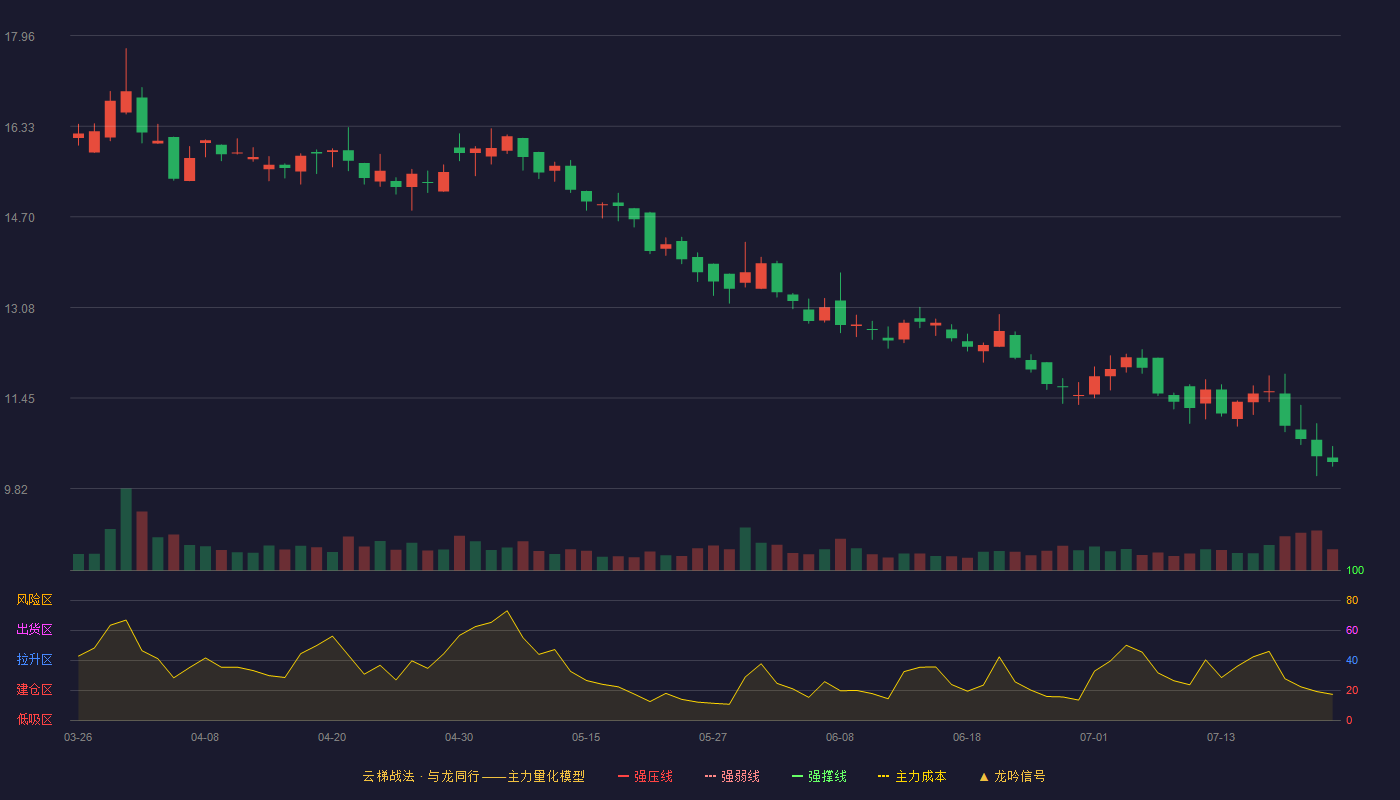Click the 06-18 date label

tap(967, 737)
